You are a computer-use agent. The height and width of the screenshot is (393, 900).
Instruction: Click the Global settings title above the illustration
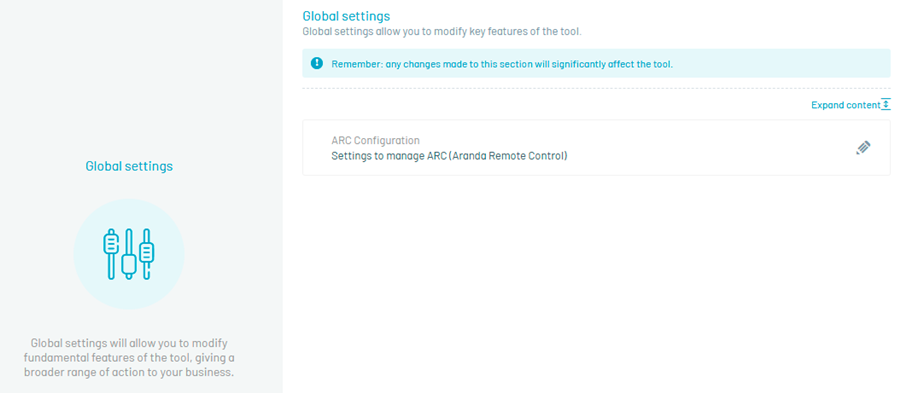point(129,166)
